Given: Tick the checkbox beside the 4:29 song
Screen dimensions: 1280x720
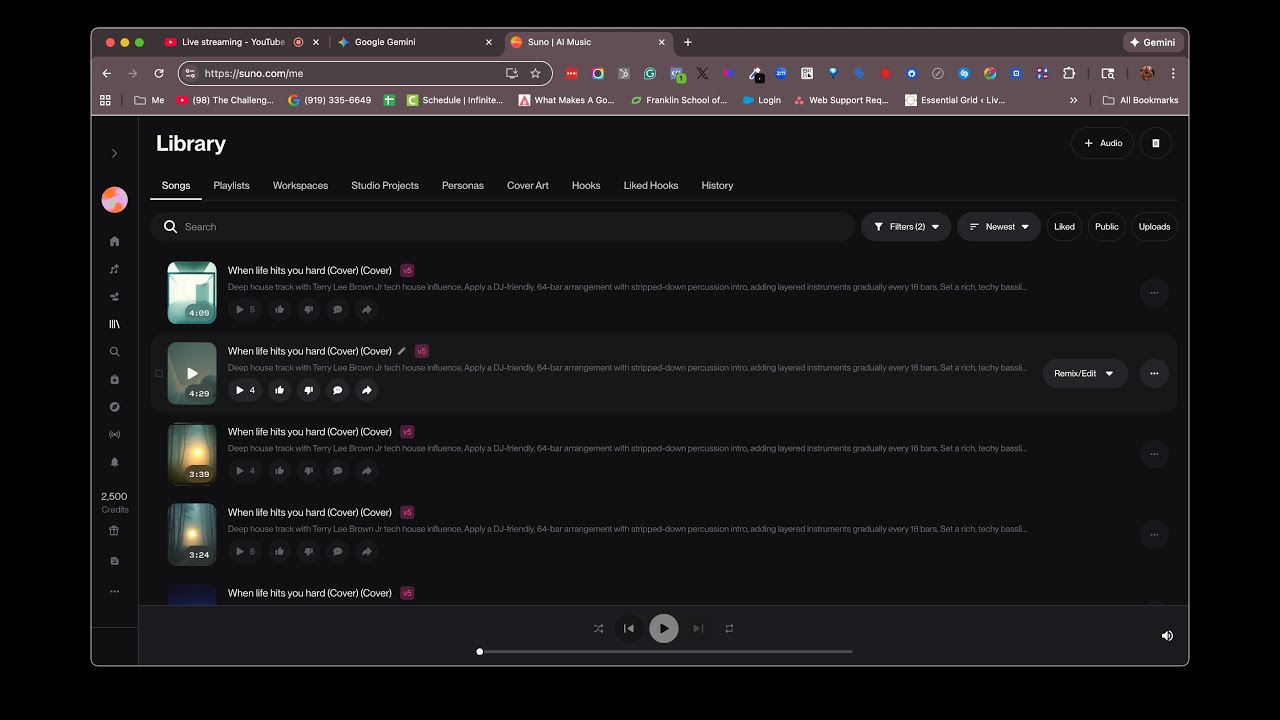Looking at the screenshot, I should [159, 373].
